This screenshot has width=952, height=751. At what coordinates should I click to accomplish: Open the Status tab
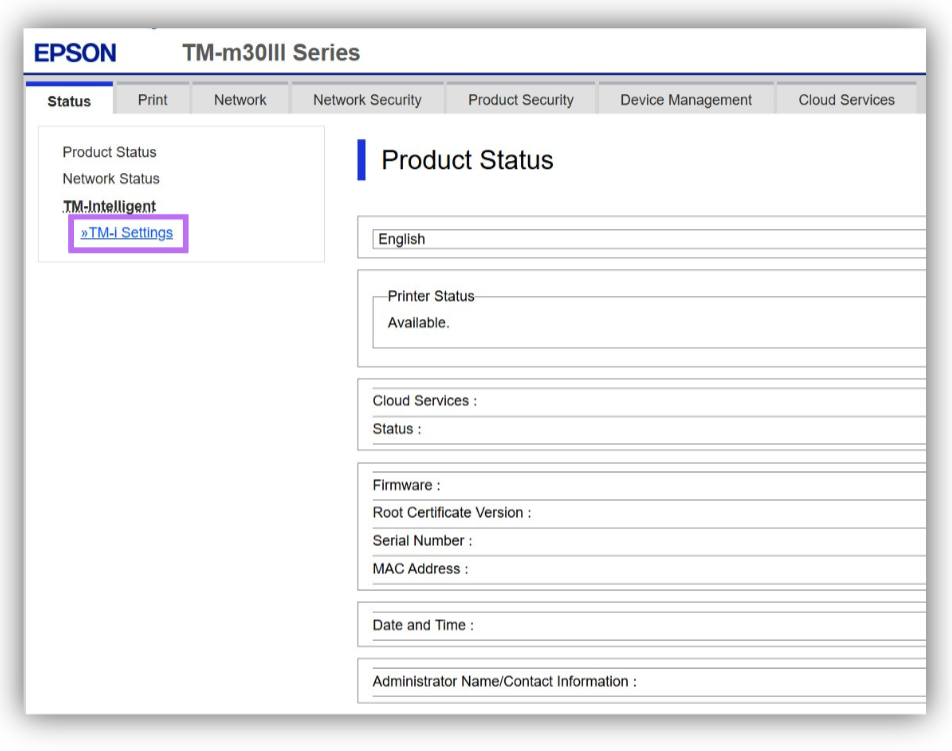pyautogui.click(x=69, y=99)
